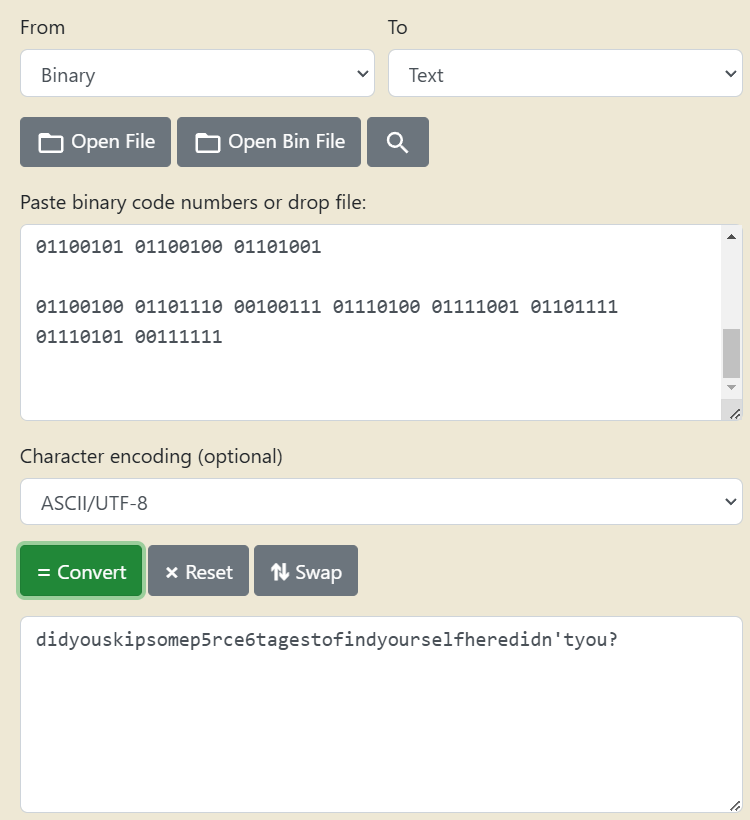Click the output box resize handle
This screenshot has height=820, width=750.
[735, 805]
